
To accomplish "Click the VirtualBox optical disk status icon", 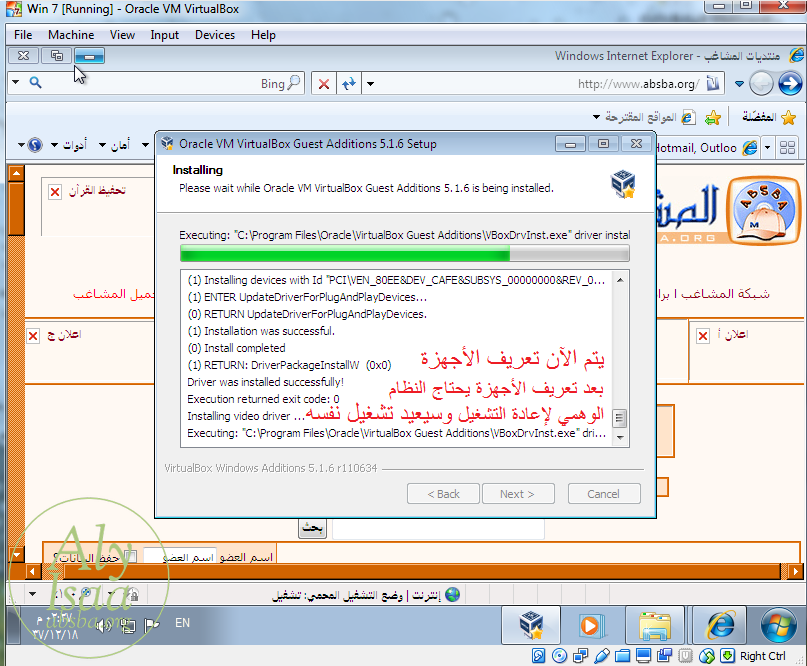I will [558, 656].
